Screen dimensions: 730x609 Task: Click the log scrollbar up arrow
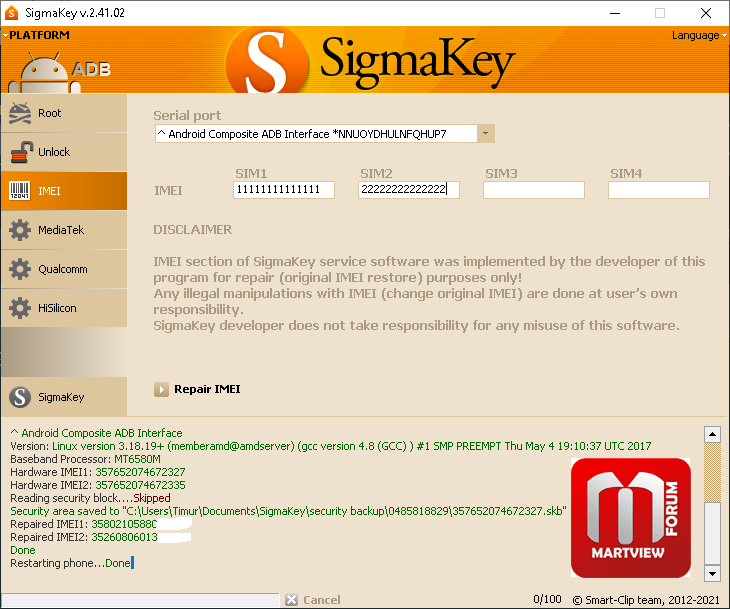pyautogui.click(x=712, y=434)
